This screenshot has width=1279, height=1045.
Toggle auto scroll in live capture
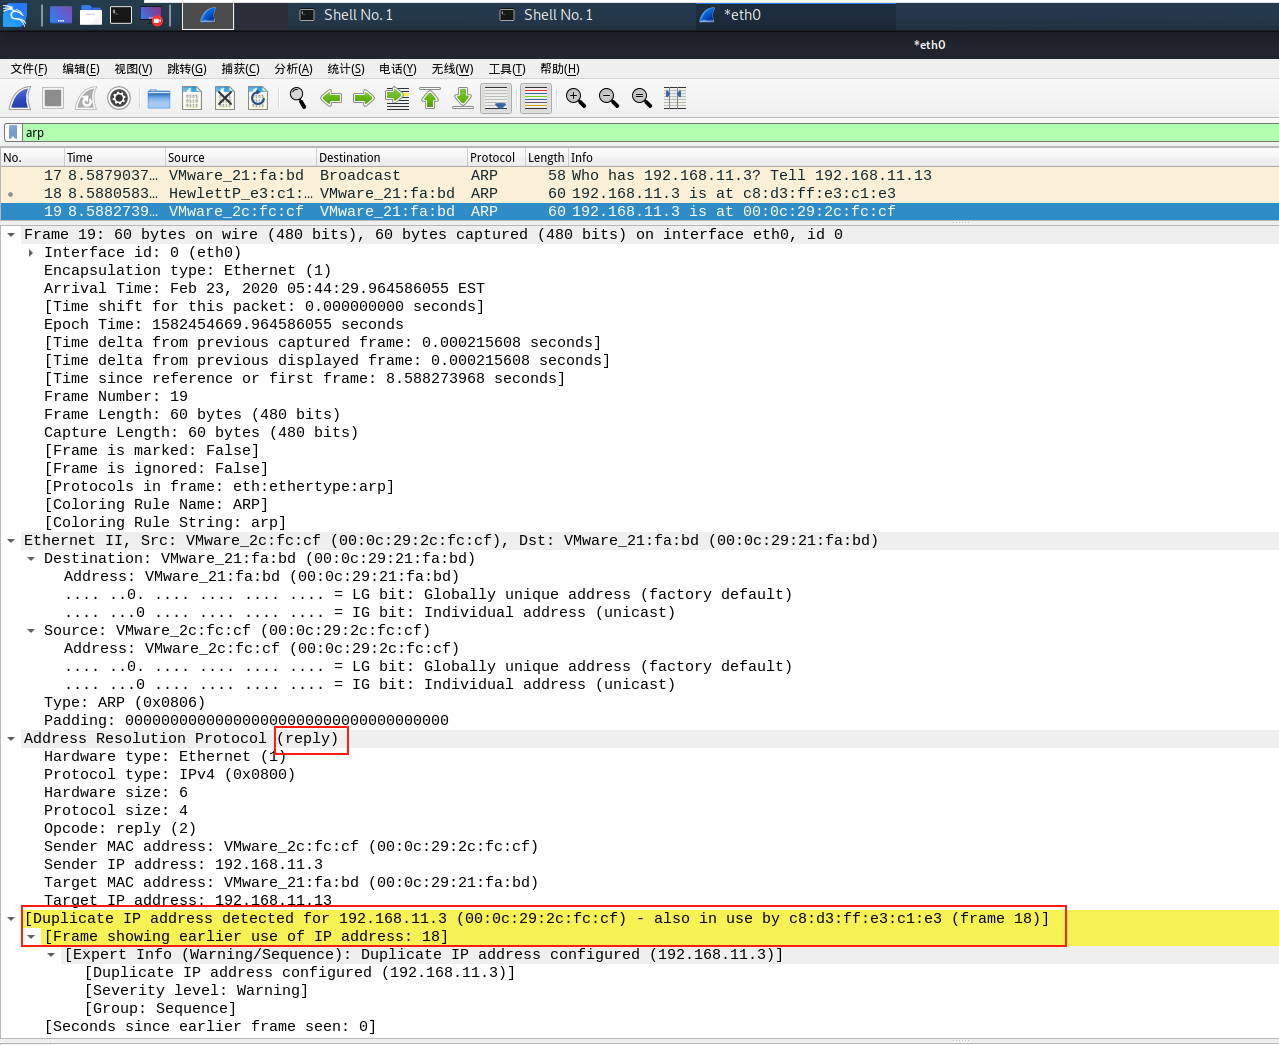(x=495, y=98)
